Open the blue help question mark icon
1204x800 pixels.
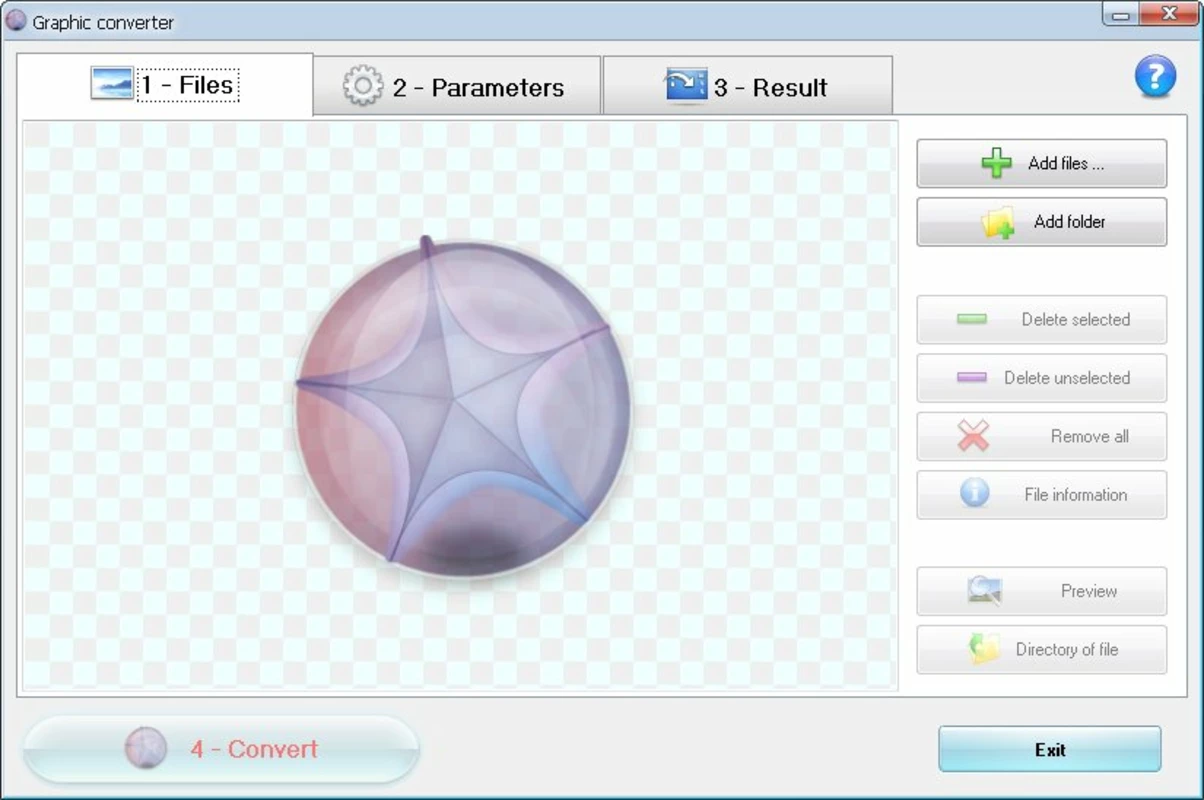tap(1155, 76)
